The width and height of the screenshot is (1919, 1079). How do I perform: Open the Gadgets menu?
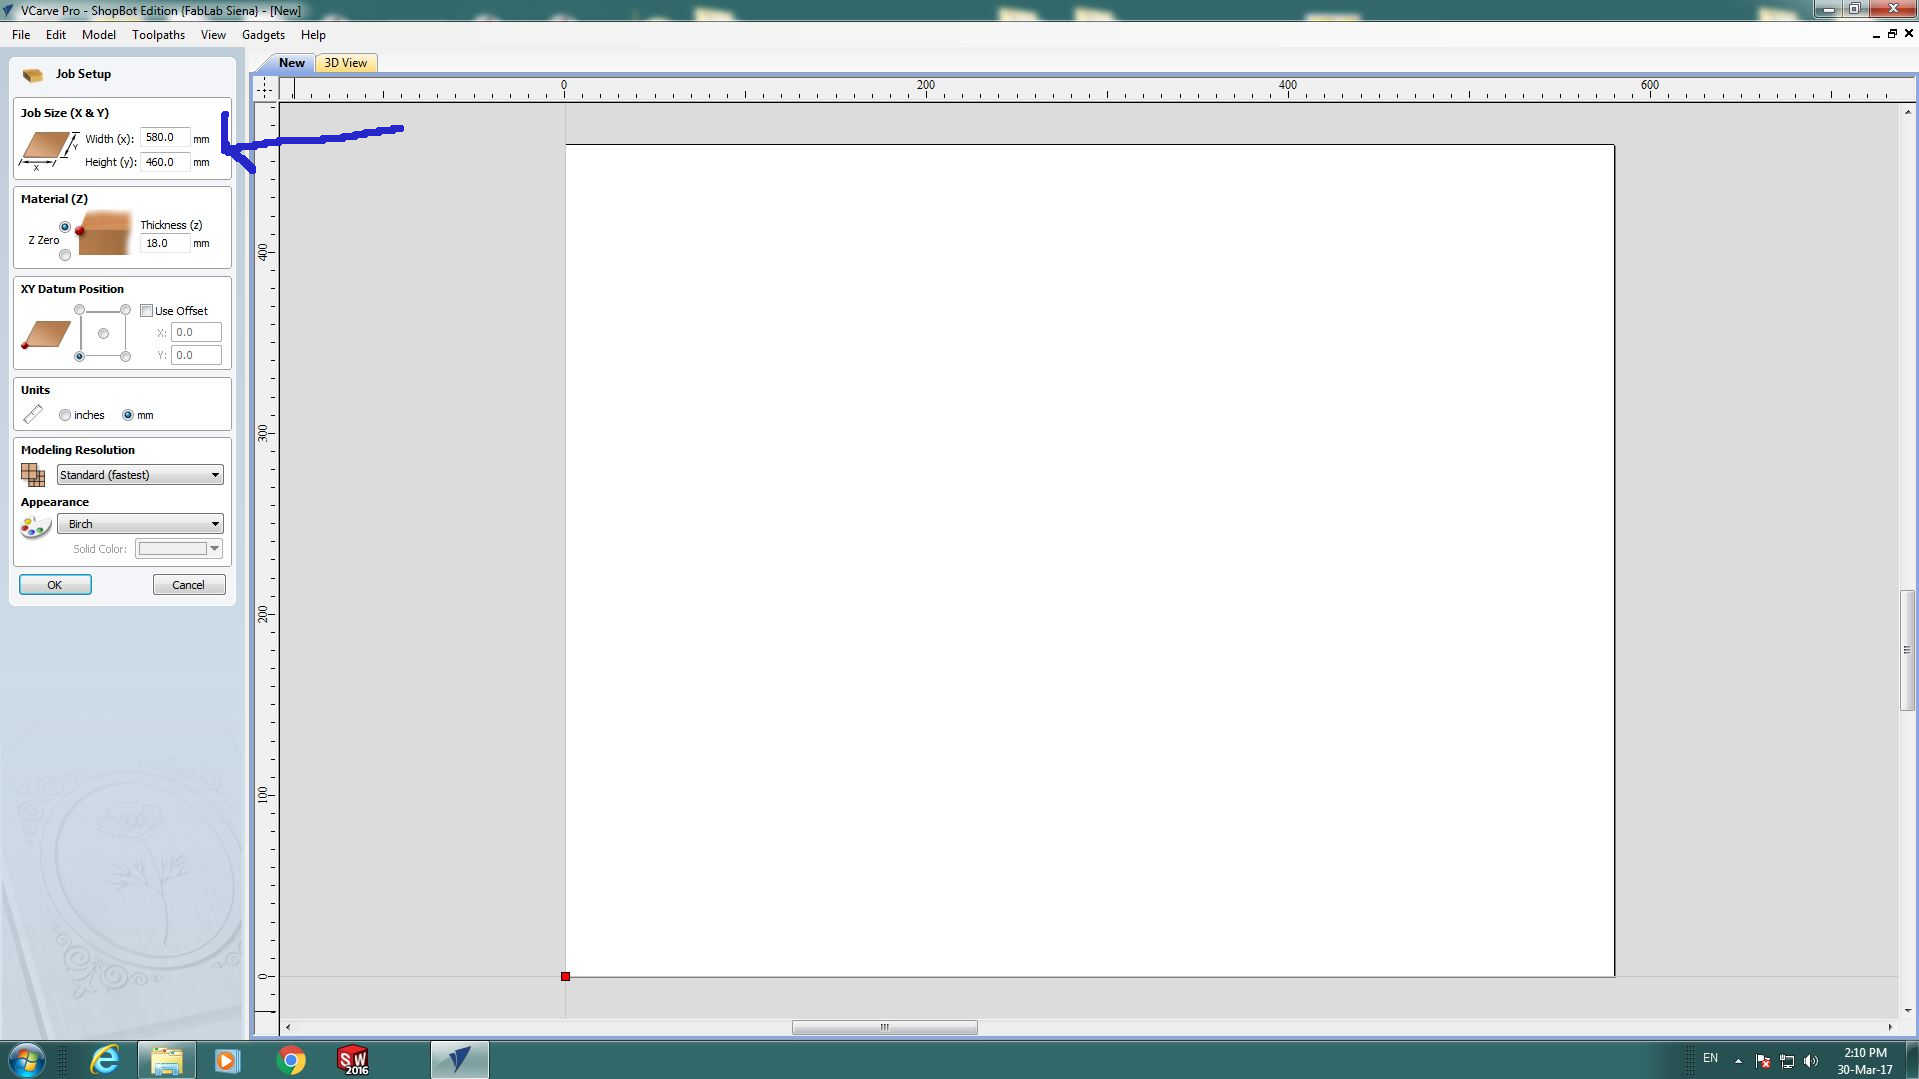coord(263,35)
